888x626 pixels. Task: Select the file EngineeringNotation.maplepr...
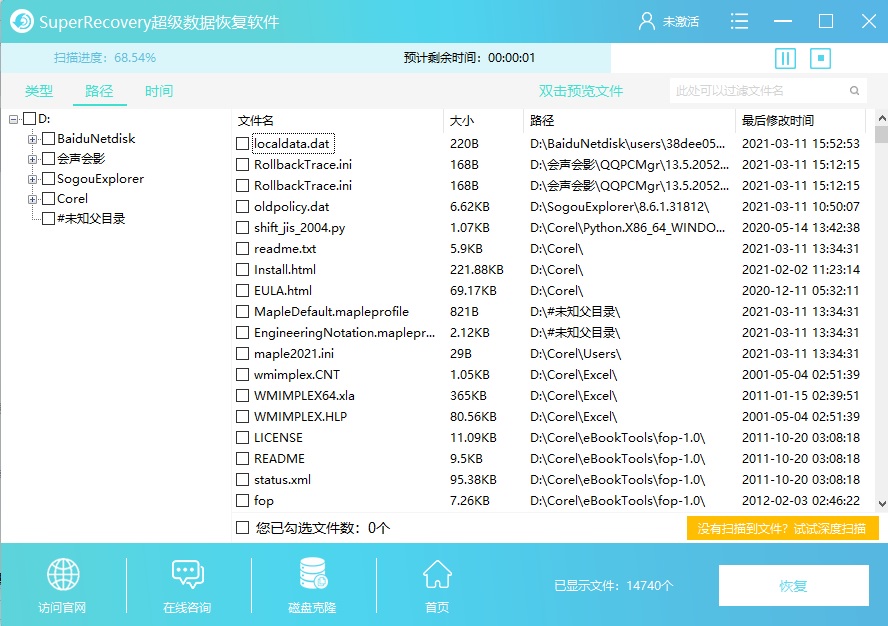(x=344, y=333)
